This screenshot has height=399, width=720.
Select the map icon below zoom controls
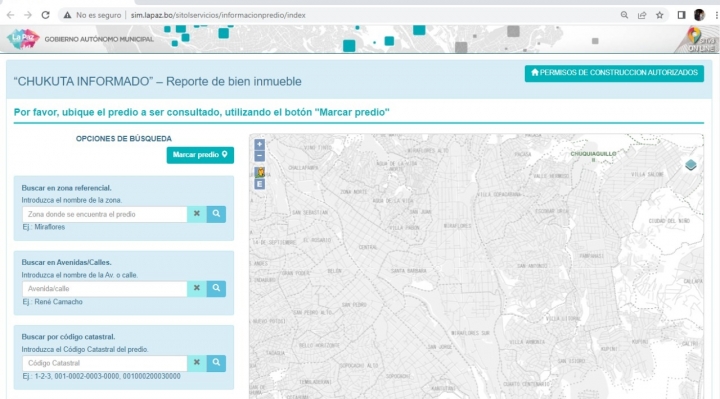pyautogui.click(x=260, y=172)
